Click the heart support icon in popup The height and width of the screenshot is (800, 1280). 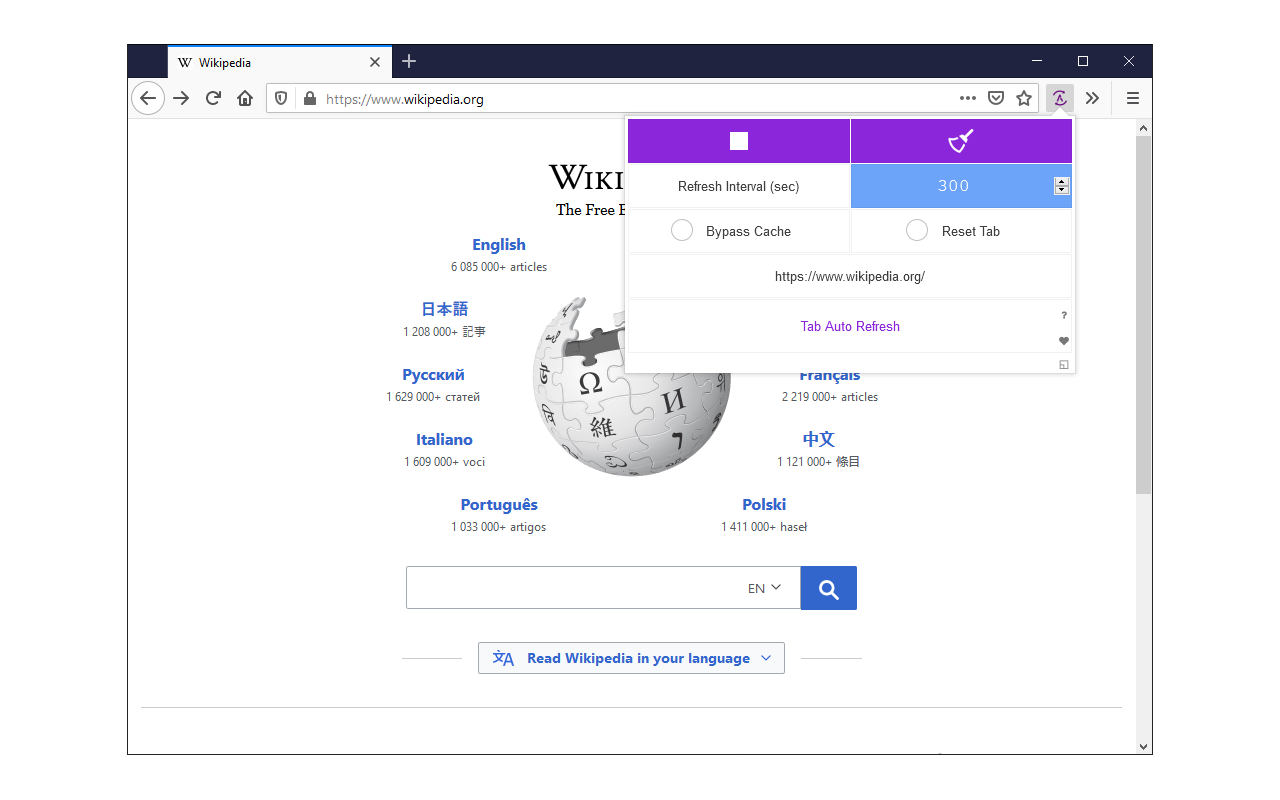[1064, 341]
